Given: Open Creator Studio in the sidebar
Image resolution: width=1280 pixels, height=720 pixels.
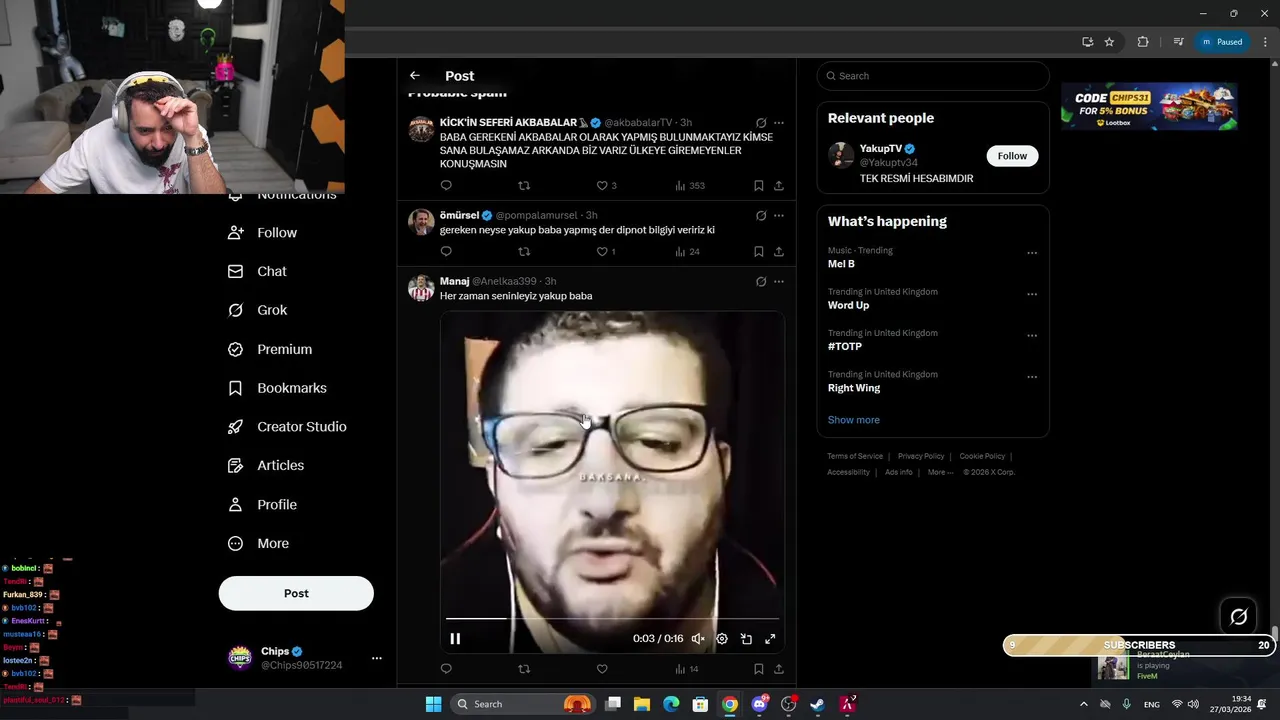Looking at the screenshot, I should tap(287, 426).
